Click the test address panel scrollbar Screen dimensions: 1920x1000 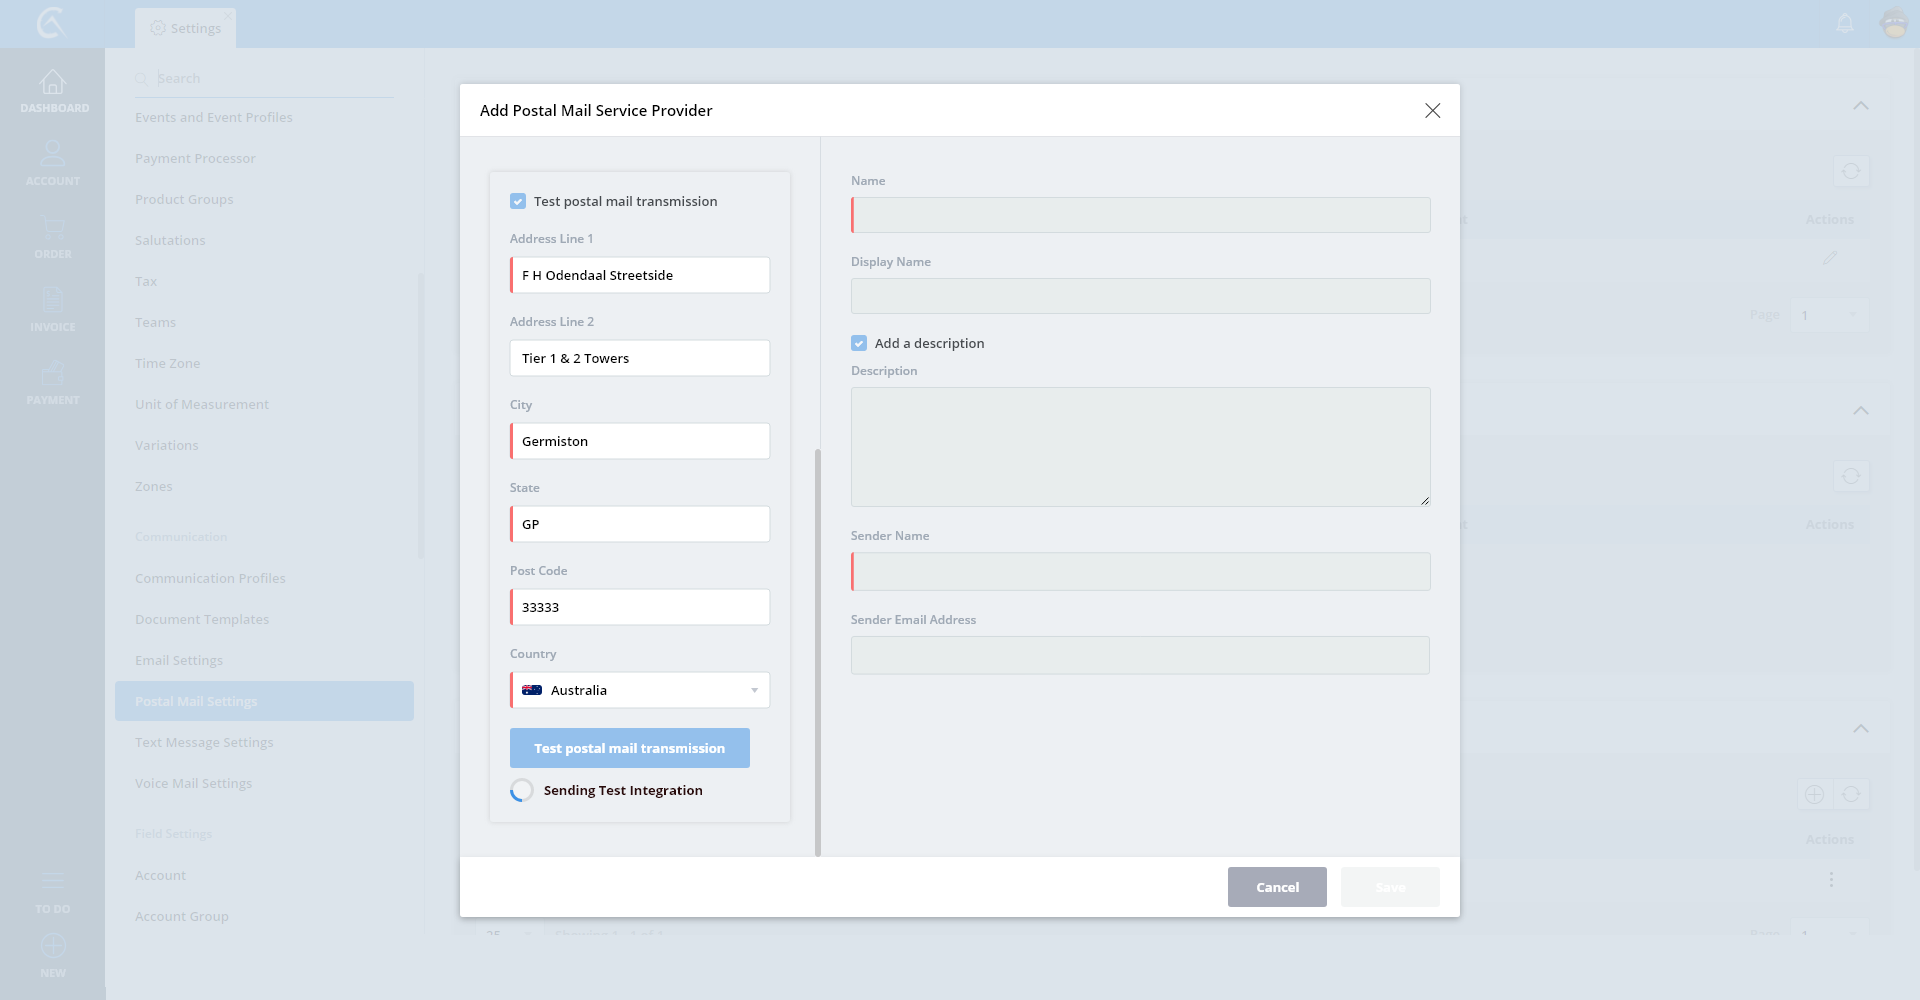[817, 650]
